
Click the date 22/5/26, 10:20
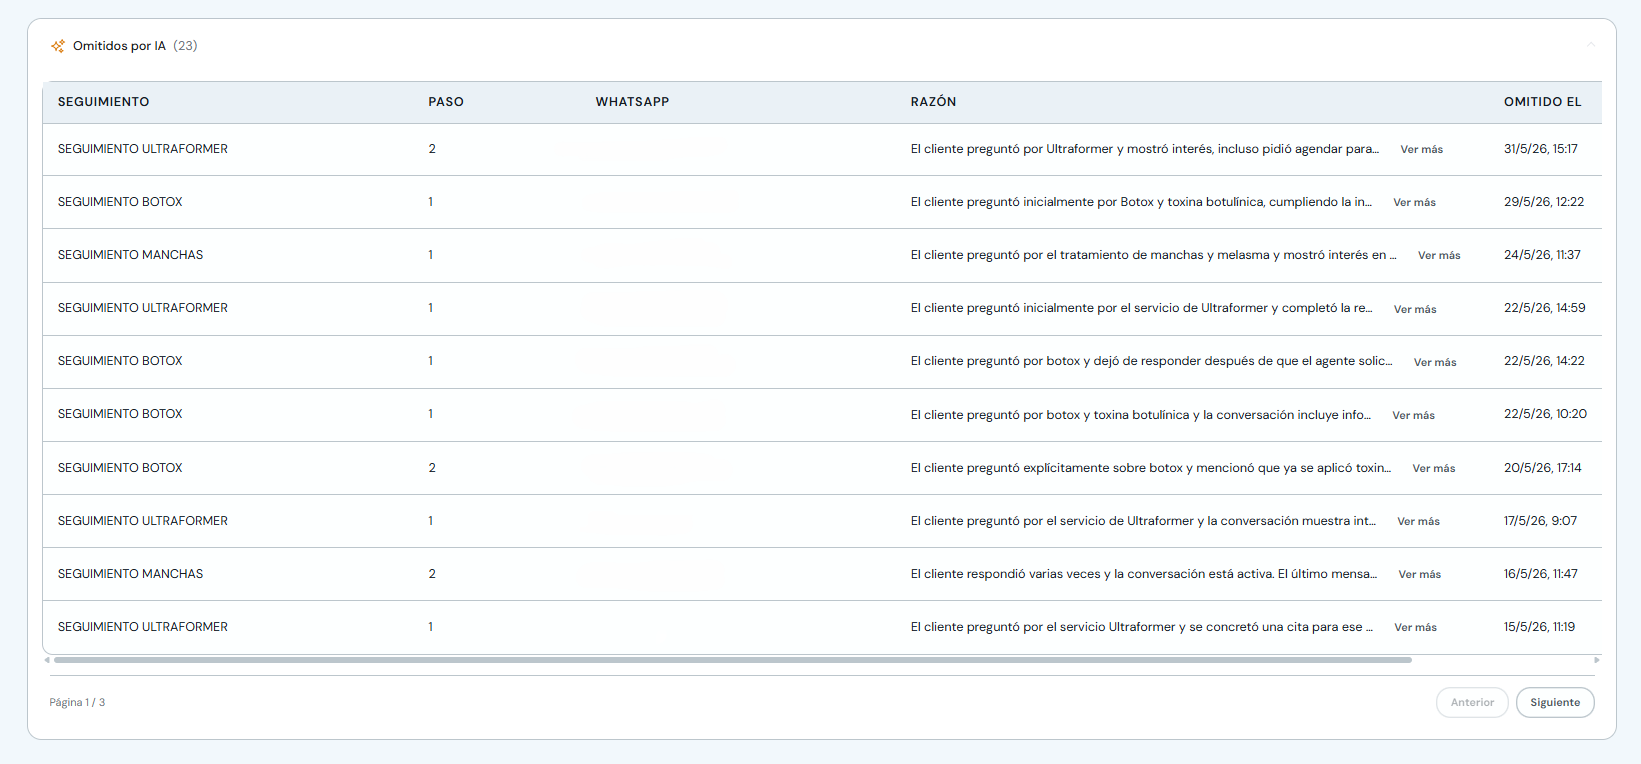pos(1545,414)
